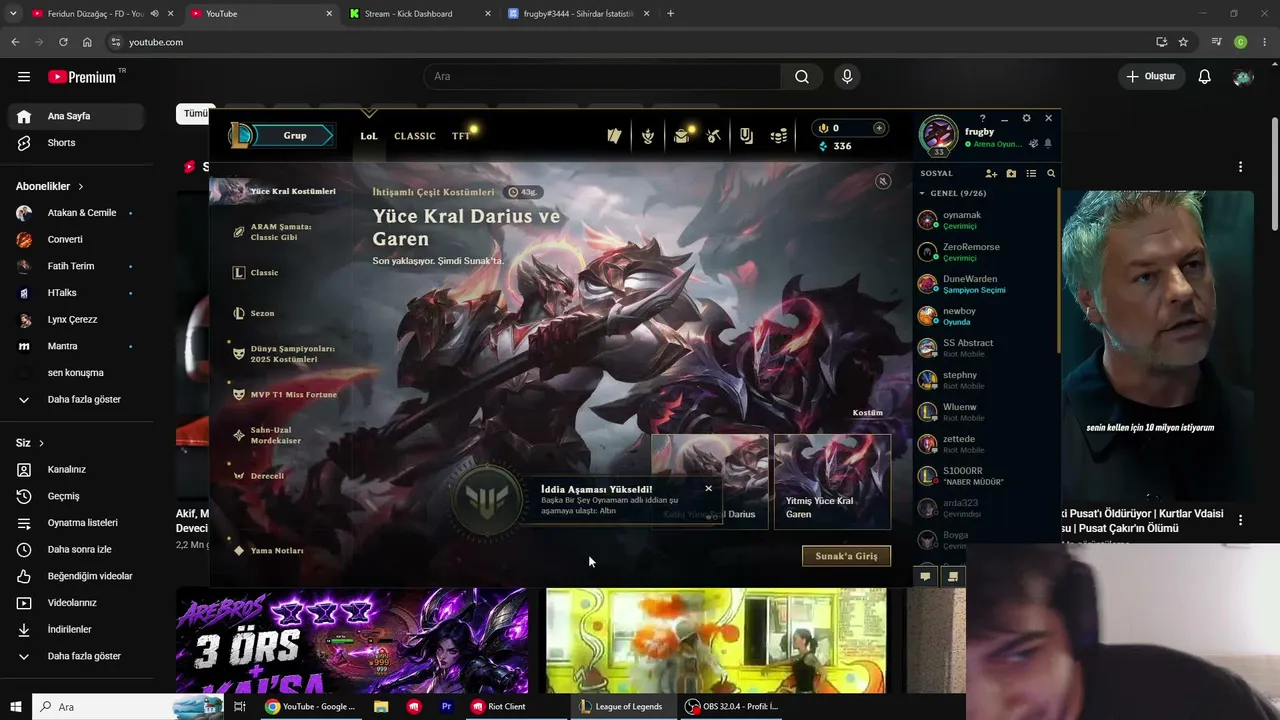Collapse the GENEL friends group
This screenshot has height=720, width=1280.
pos(922,193)
